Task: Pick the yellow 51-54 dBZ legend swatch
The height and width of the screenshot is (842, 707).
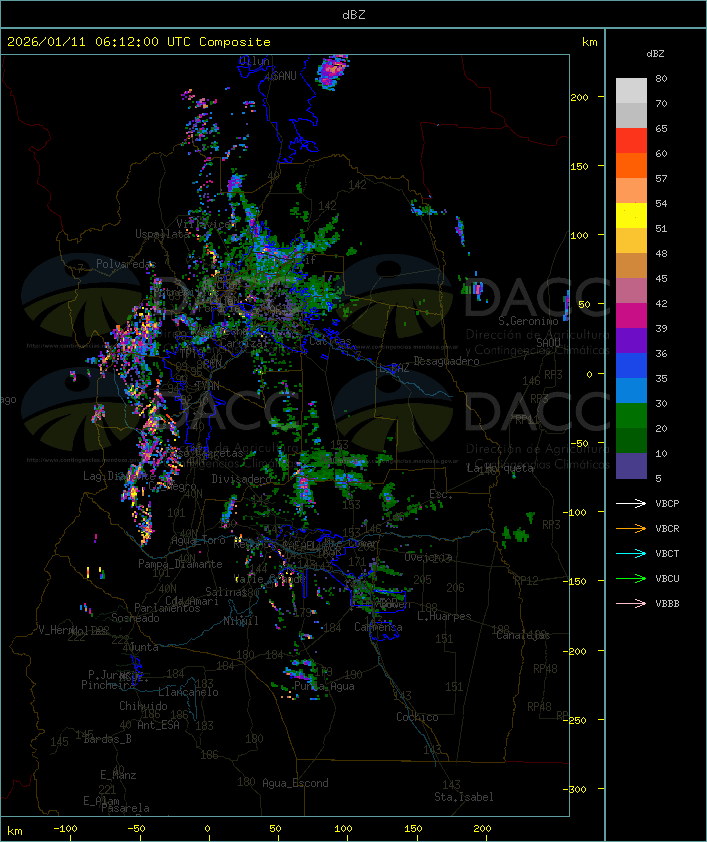Action: (x=631, y=215)
